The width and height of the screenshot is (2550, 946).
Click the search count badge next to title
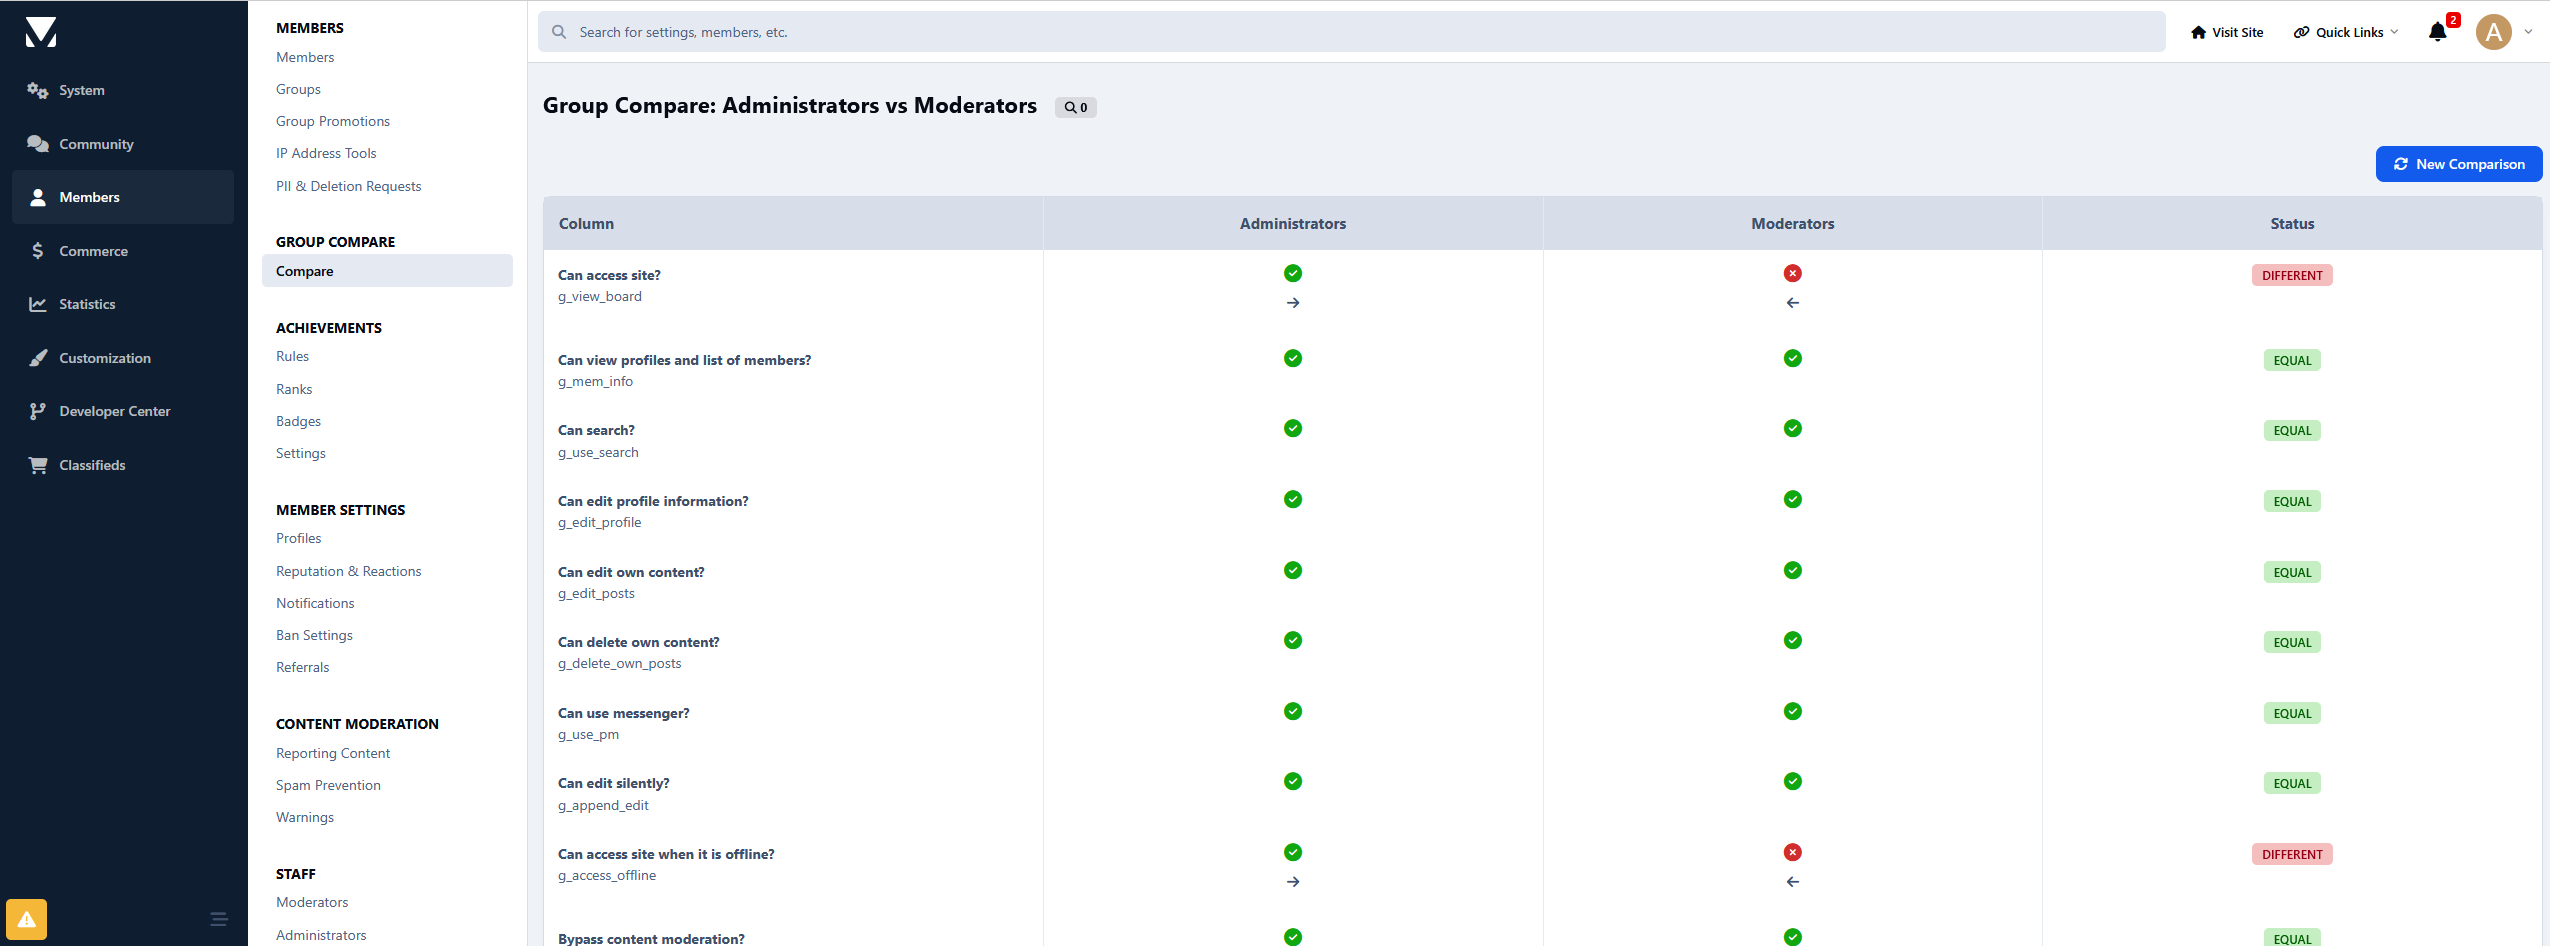tap(1075, 107)
